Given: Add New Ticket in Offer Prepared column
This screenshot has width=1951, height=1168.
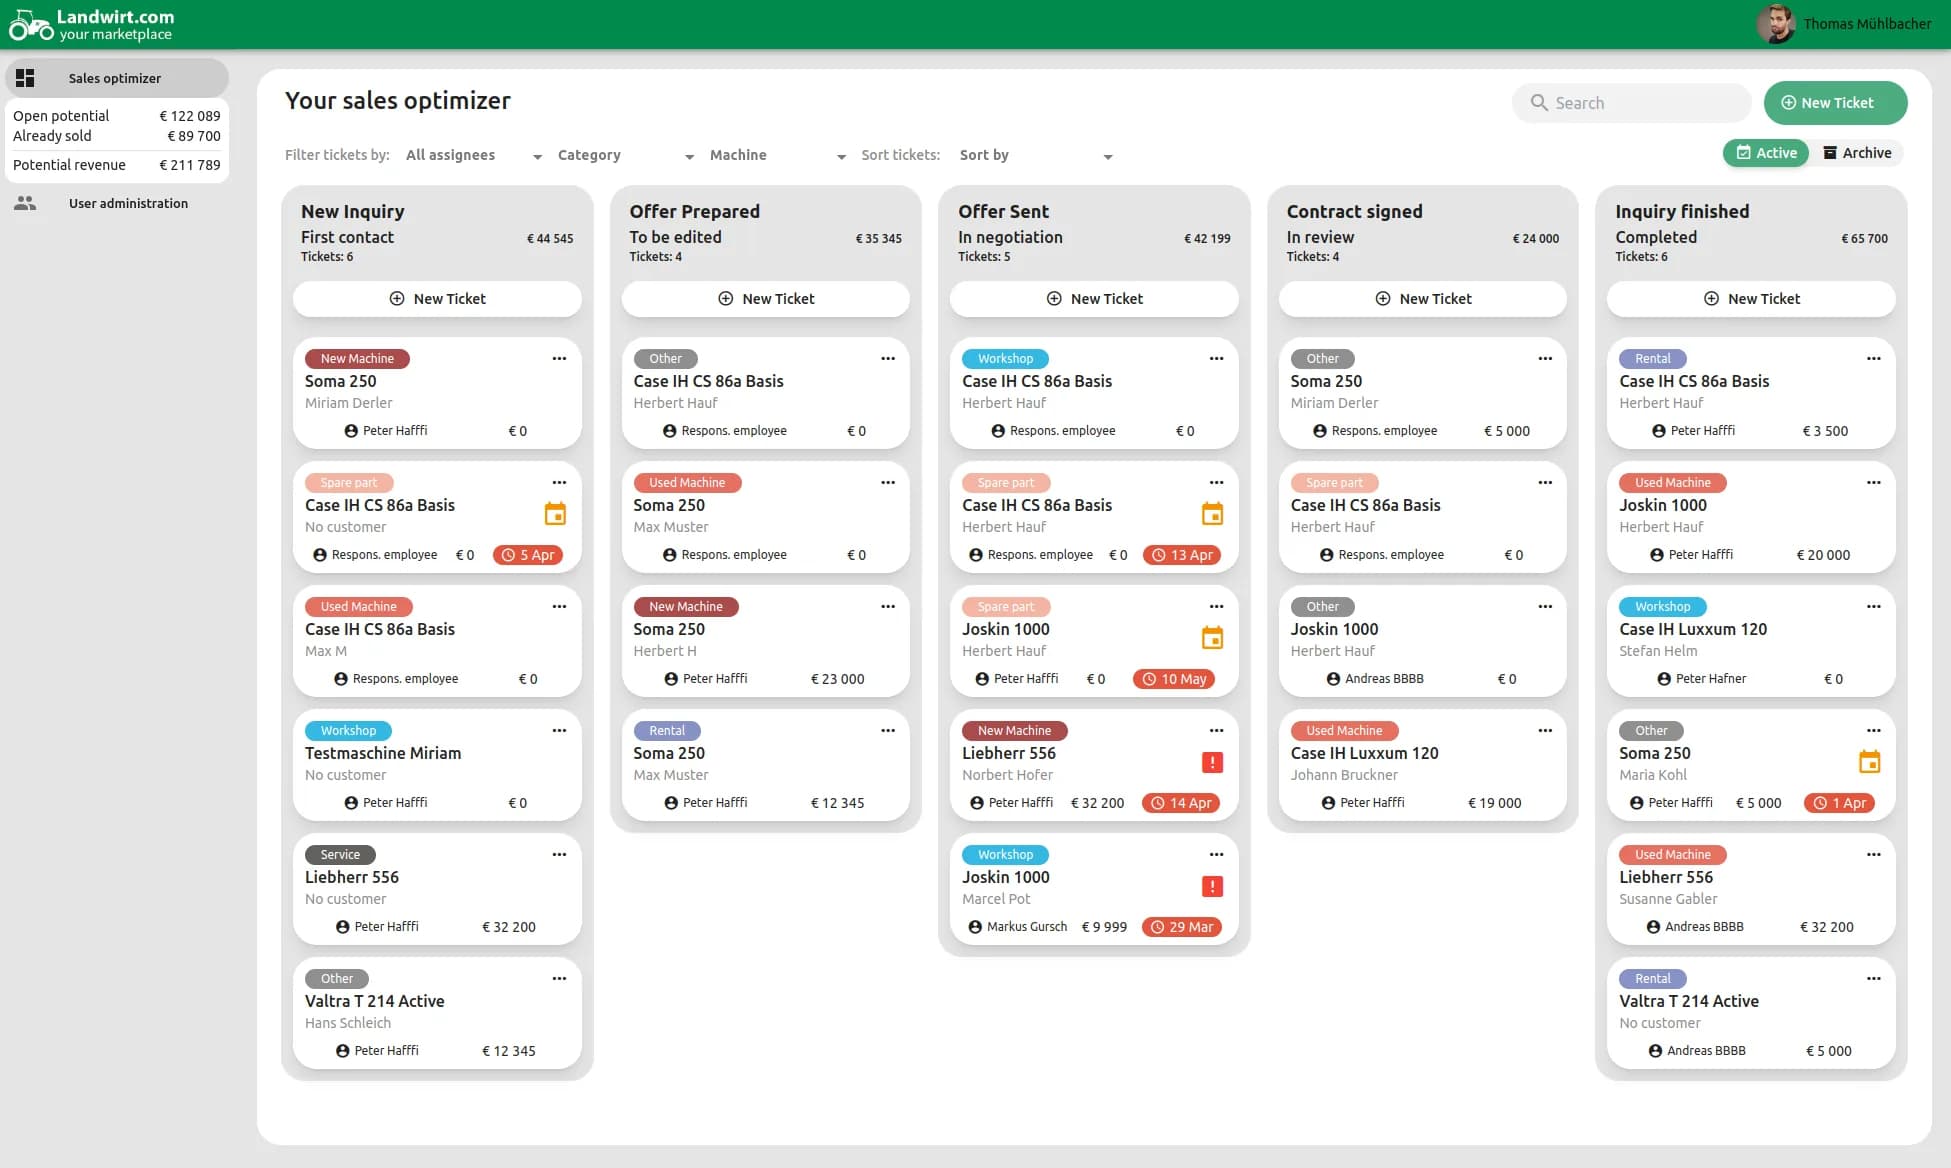Looking at the screenshot, I should pyautogui.click(x=766, y=299).
